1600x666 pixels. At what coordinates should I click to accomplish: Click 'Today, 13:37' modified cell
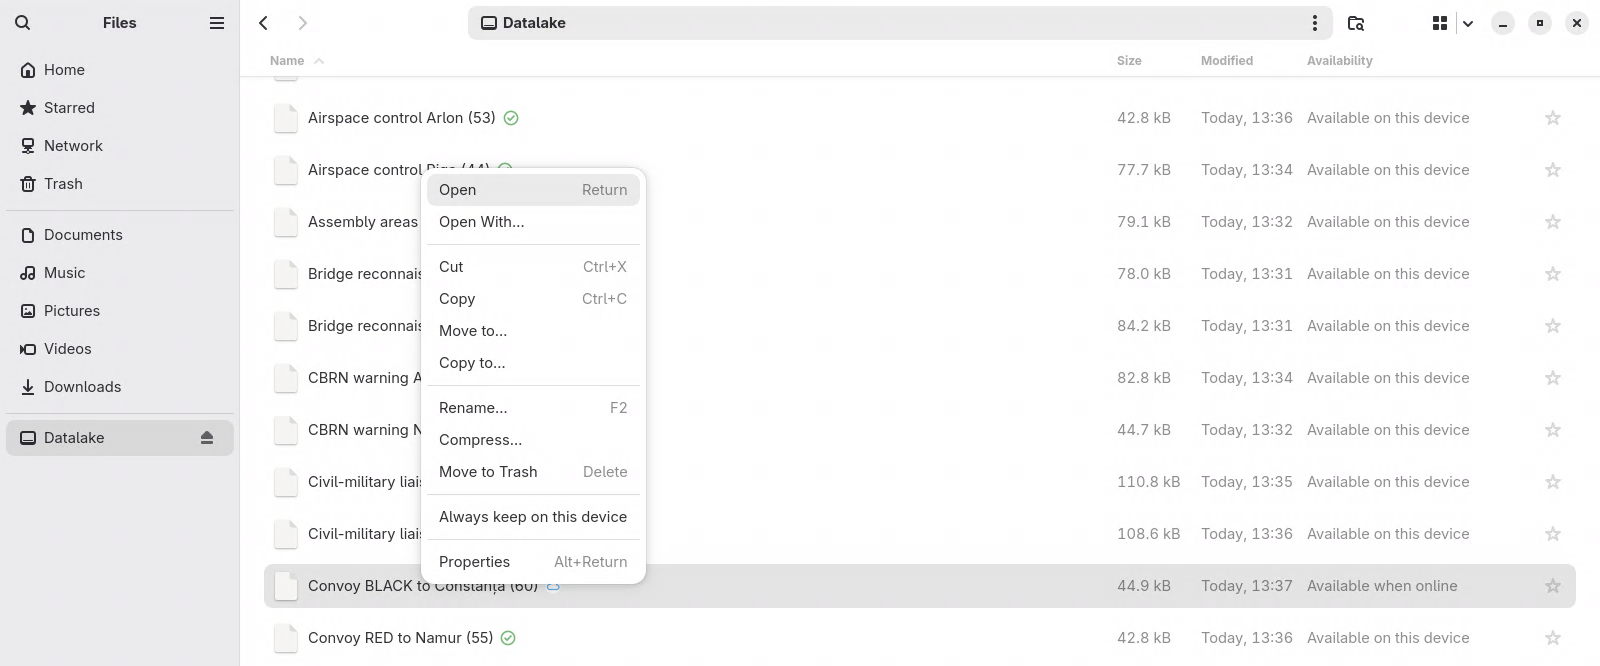1247,586
